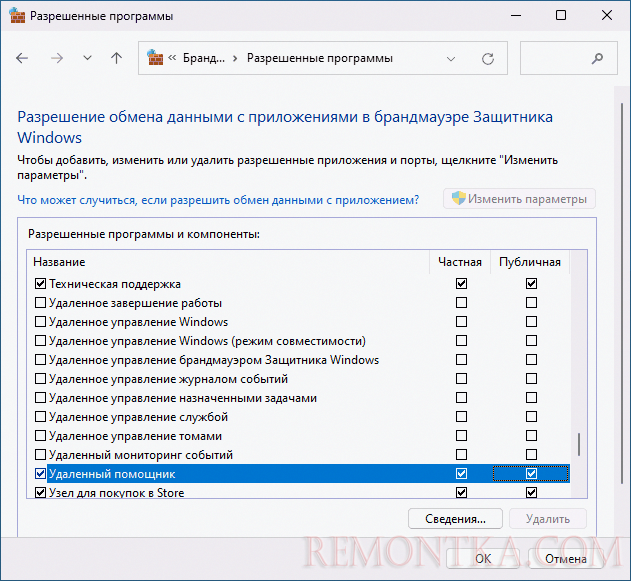Screen dimensions: 631x581
Task: Enable Удаленное управление томами checkbox
Action: pyautogui.click(x=40, y=435)
